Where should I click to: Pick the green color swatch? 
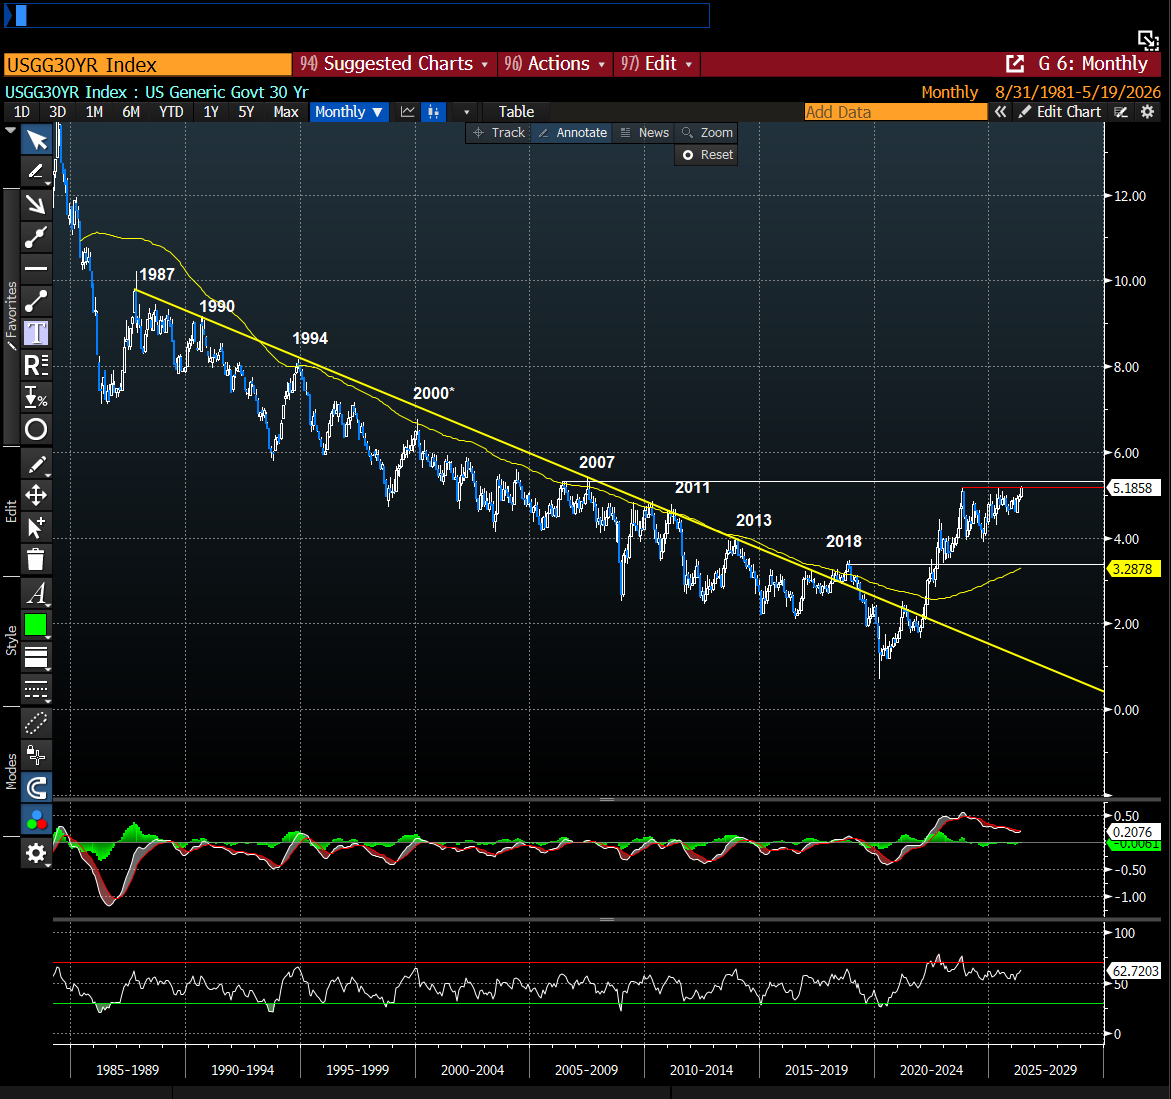pyautogui.click(x=36, y=625)
